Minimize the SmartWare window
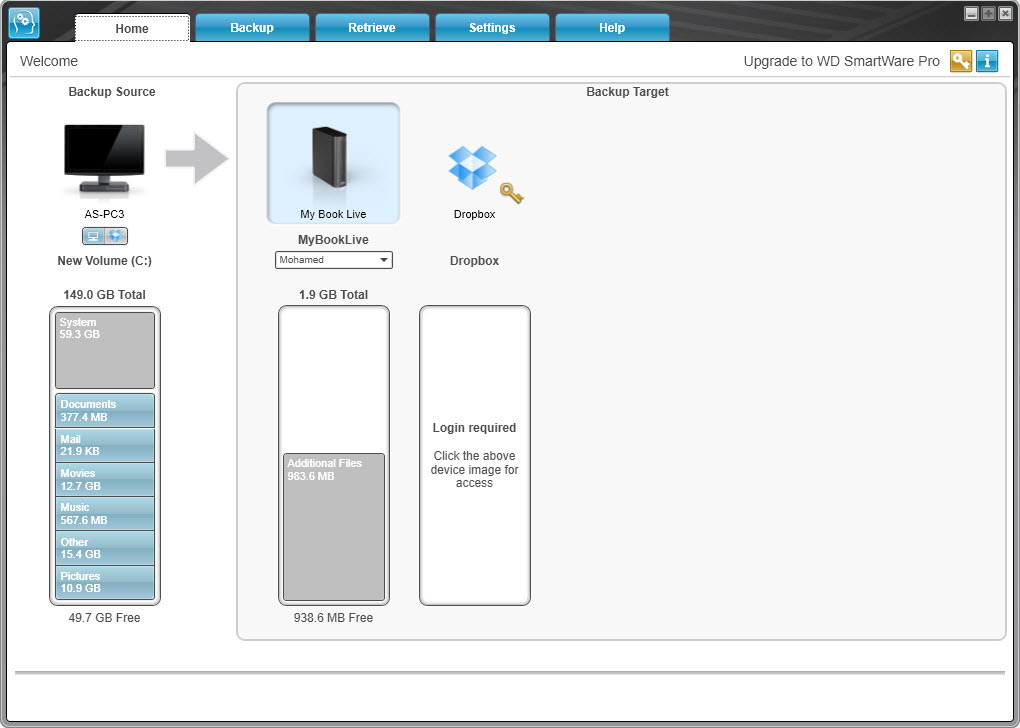 point(971,14)
